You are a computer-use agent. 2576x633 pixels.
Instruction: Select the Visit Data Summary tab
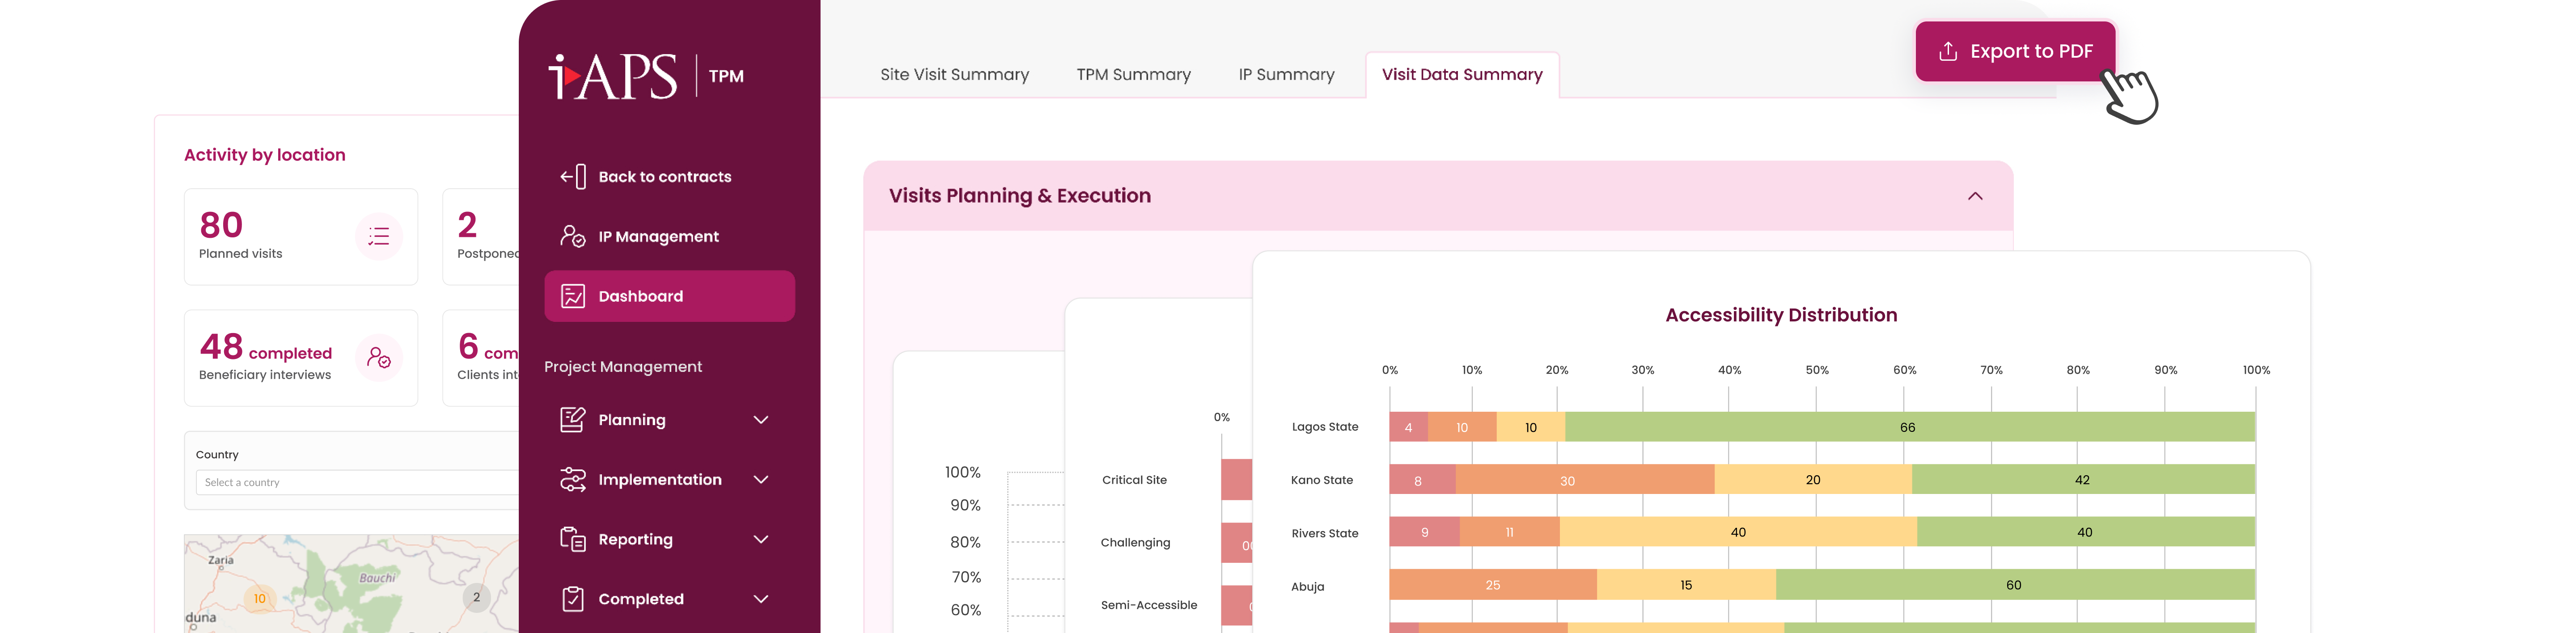click(1462, 75)
